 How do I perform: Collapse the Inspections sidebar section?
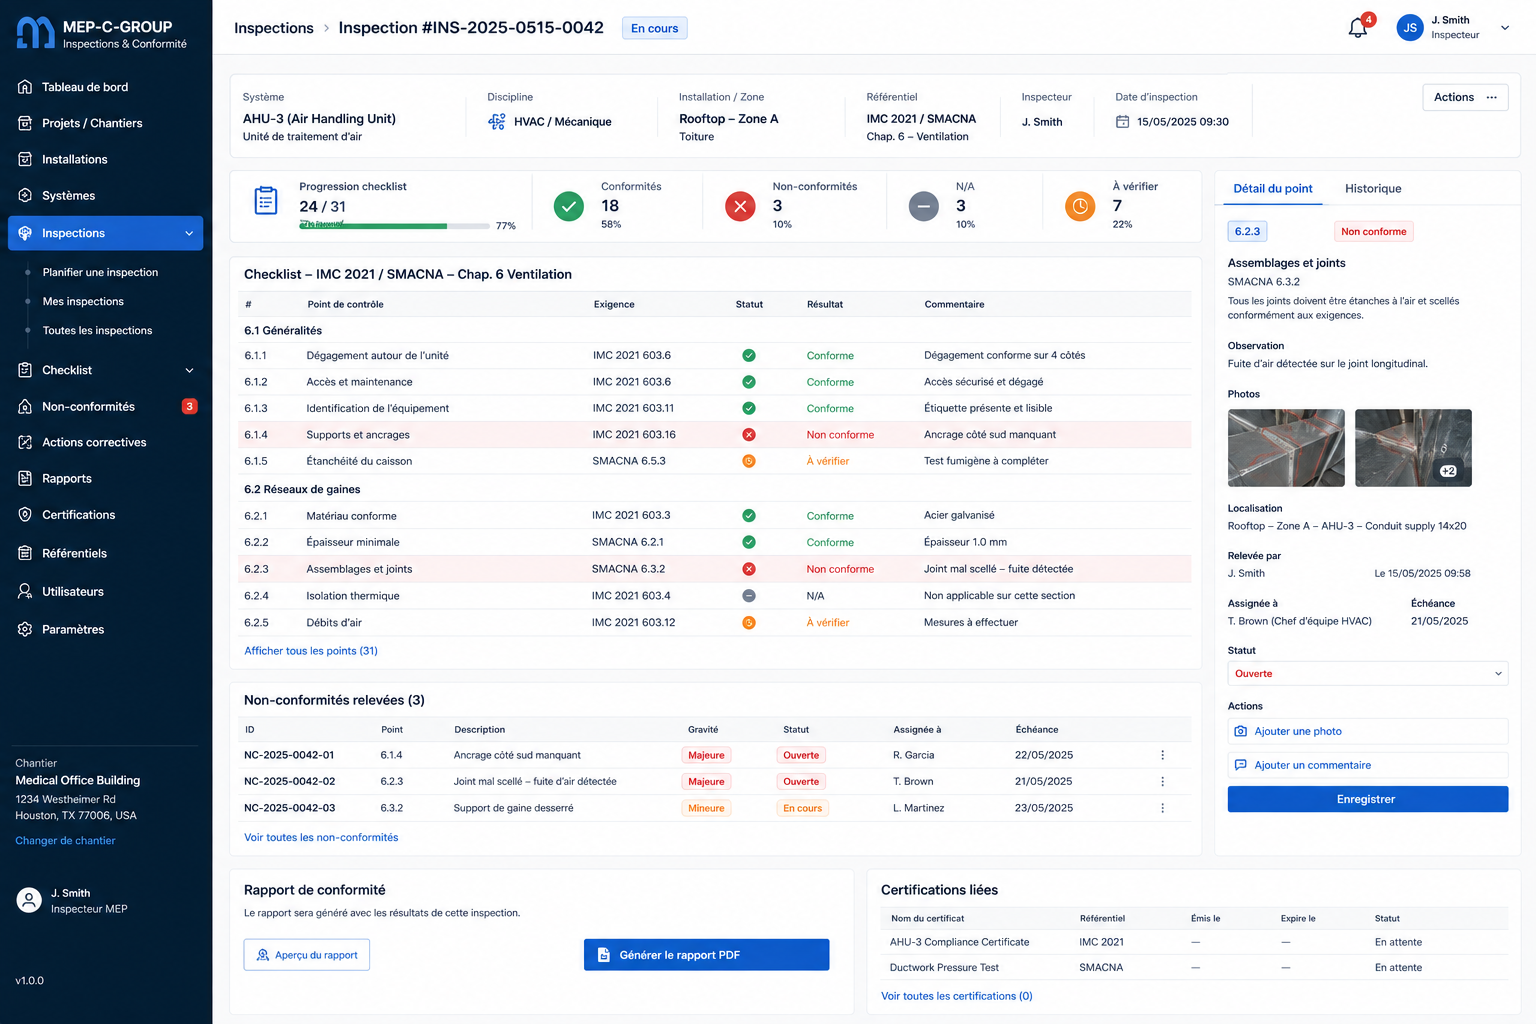click(x=189, y=233)
